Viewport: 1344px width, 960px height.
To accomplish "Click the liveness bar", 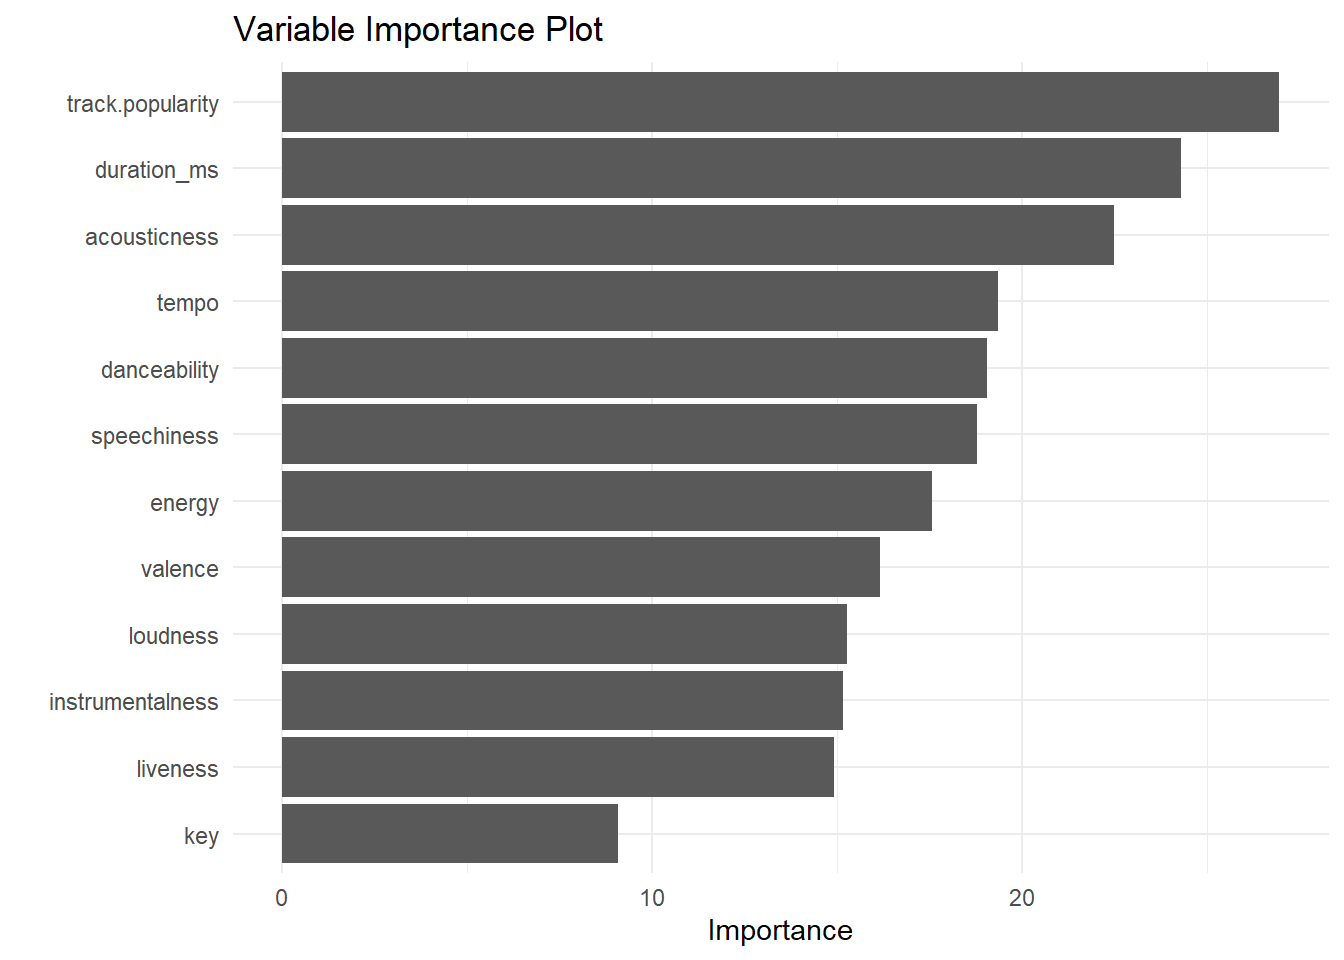I will tap(558, 767).
